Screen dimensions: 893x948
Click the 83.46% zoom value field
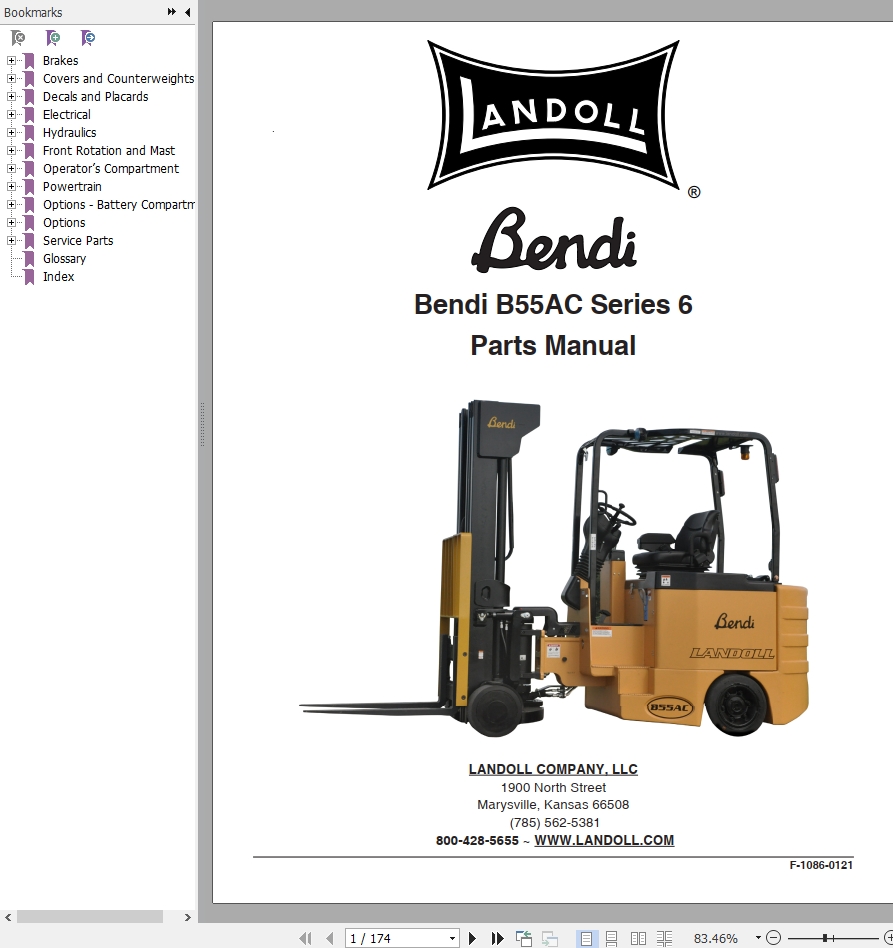[716, 938]
